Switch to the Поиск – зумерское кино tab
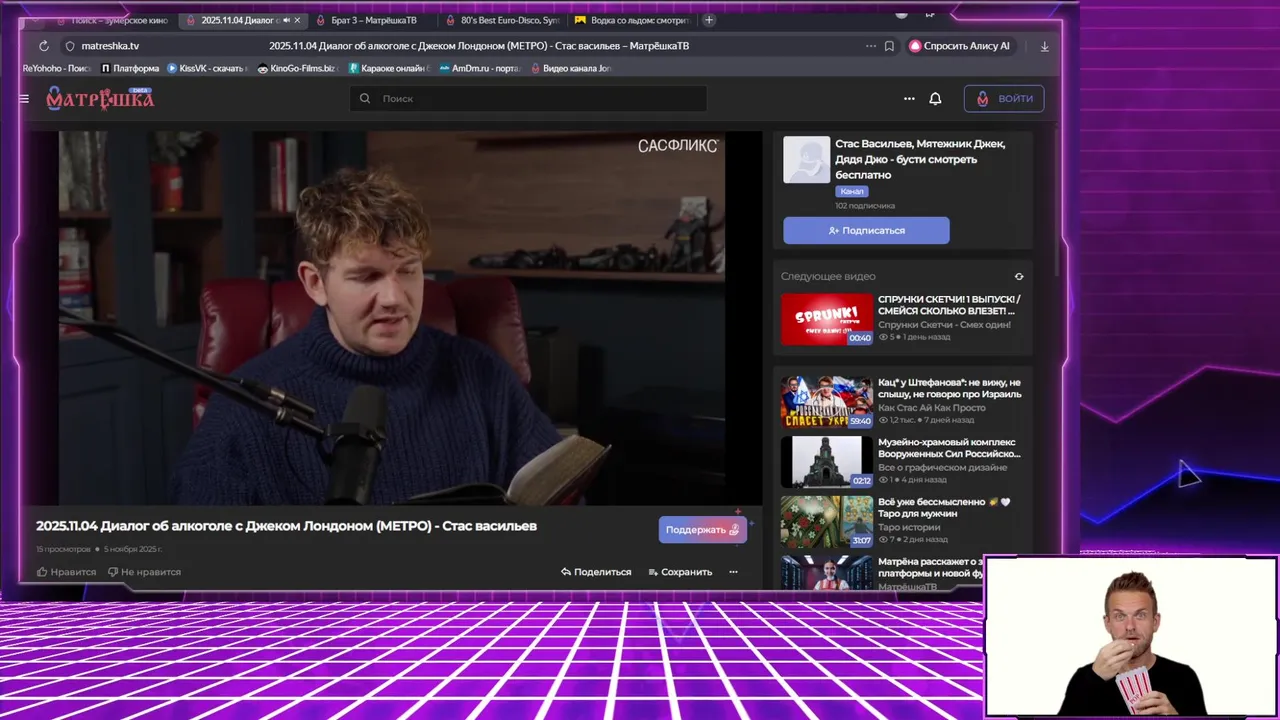The image size is (1280, 720). tap(112, 20)
